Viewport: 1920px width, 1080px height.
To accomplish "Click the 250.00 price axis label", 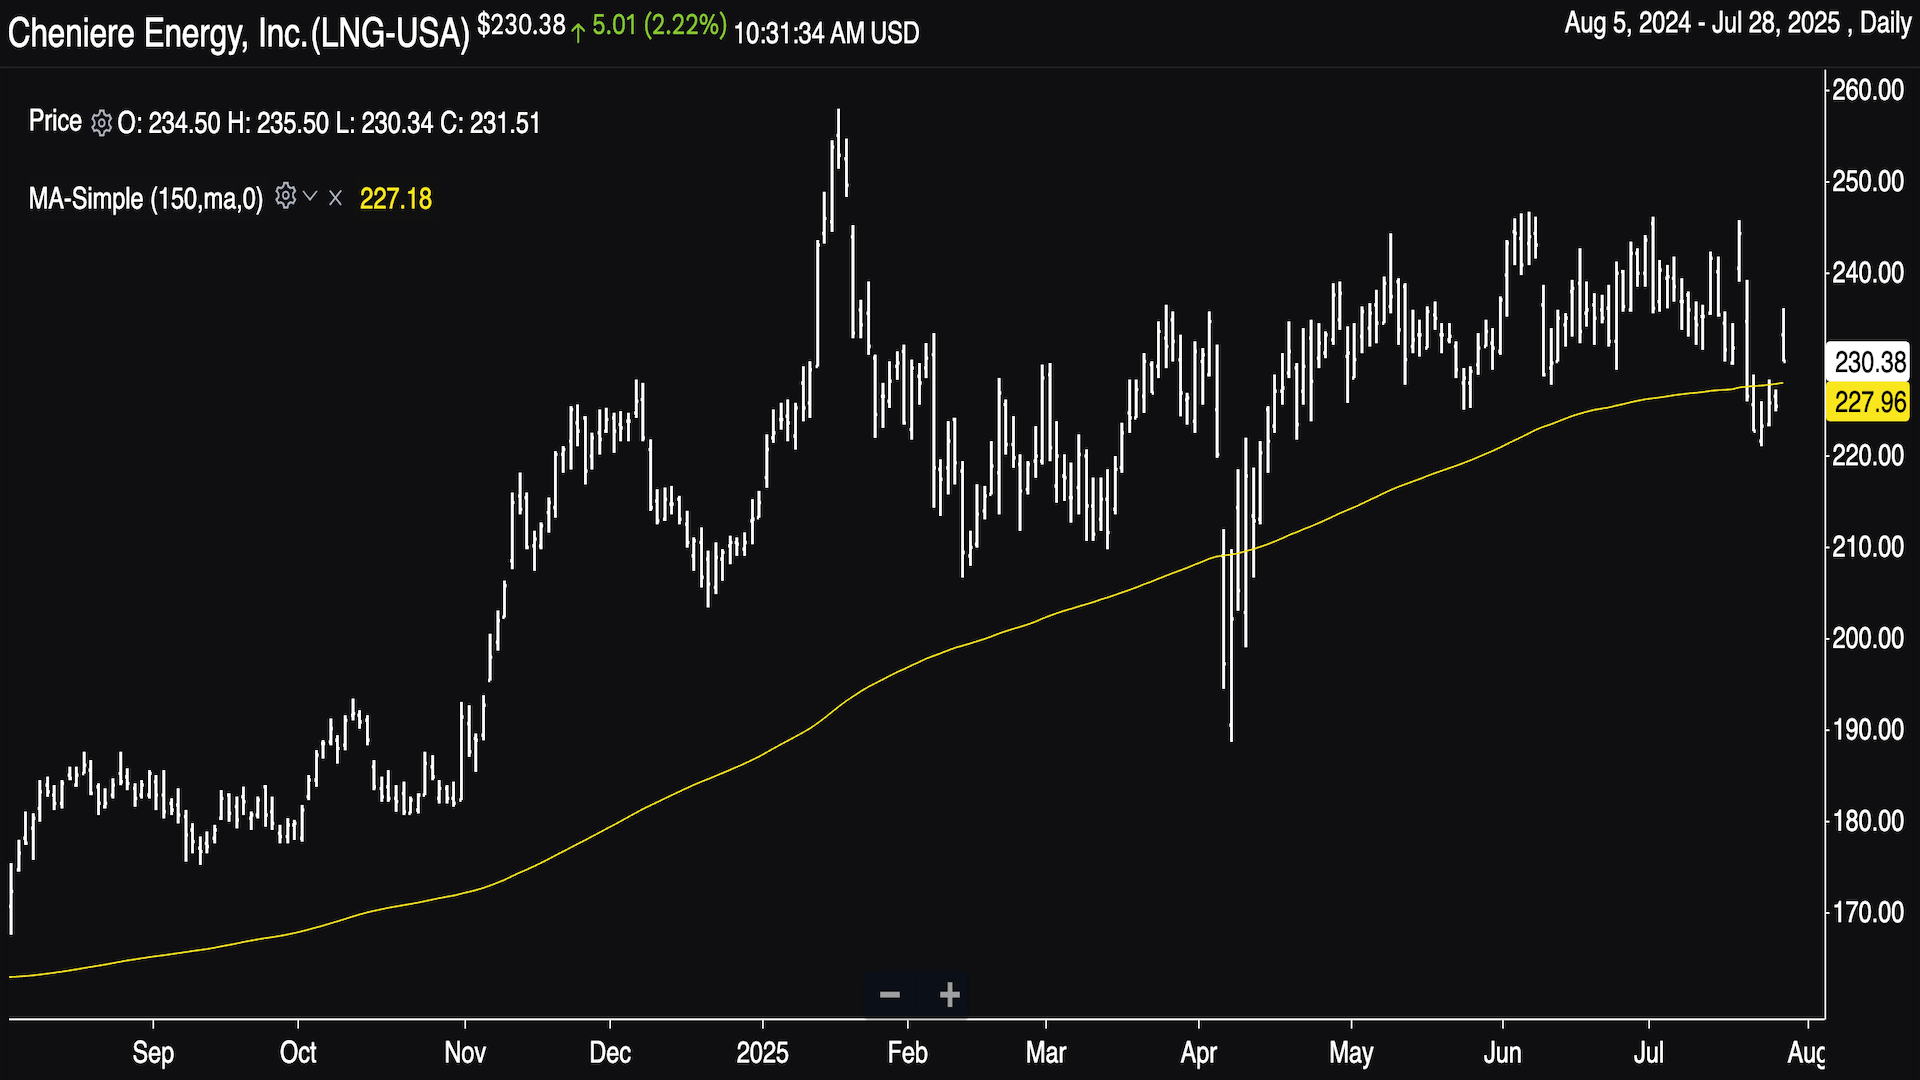I will pos(1868,181).
